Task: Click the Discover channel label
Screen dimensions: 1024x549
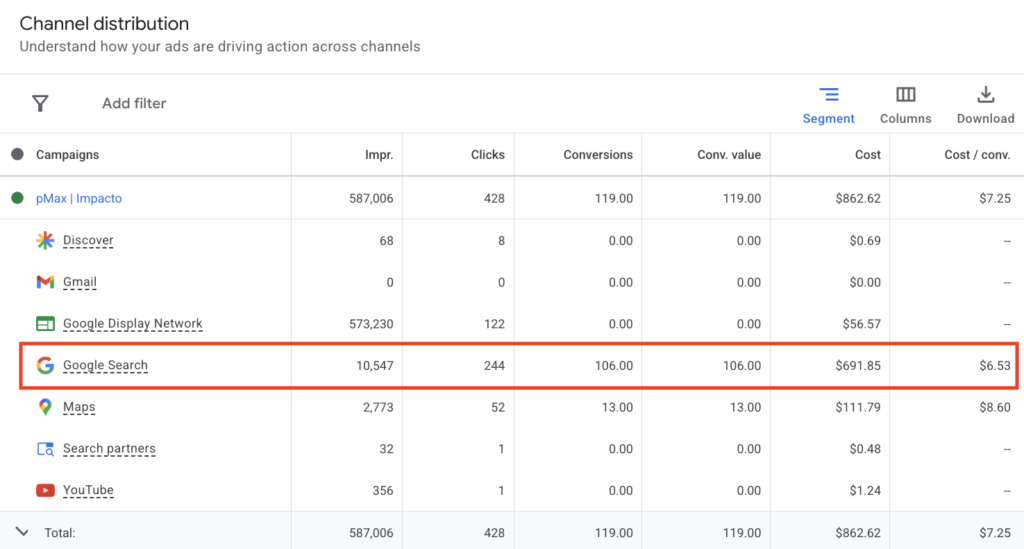Action: [88, 240]
